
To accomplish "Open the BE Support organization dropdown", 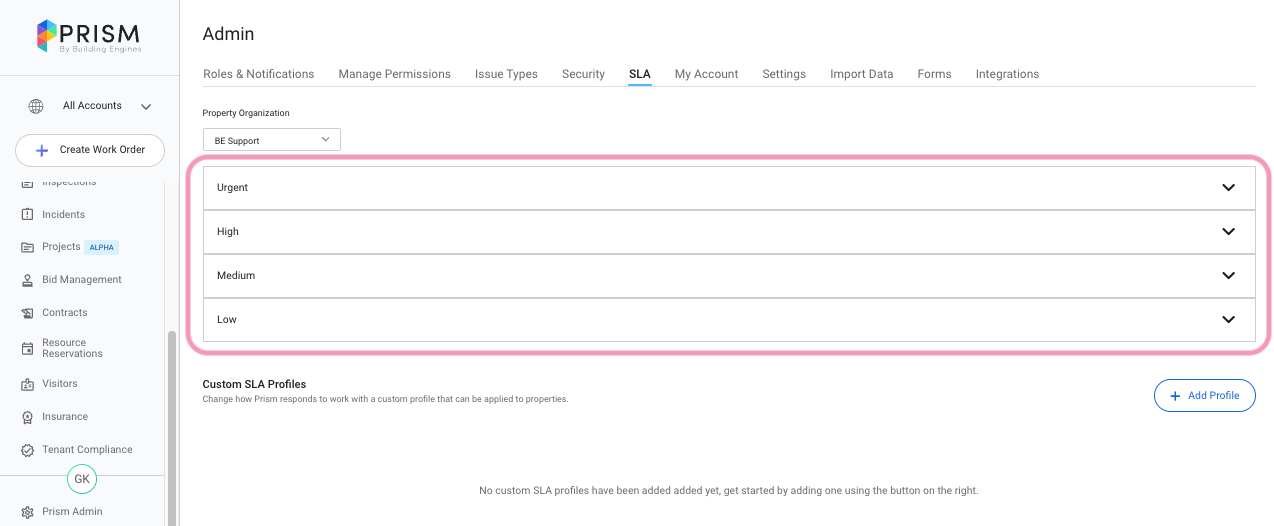I will pyautogui.click(x=271, y=140).
